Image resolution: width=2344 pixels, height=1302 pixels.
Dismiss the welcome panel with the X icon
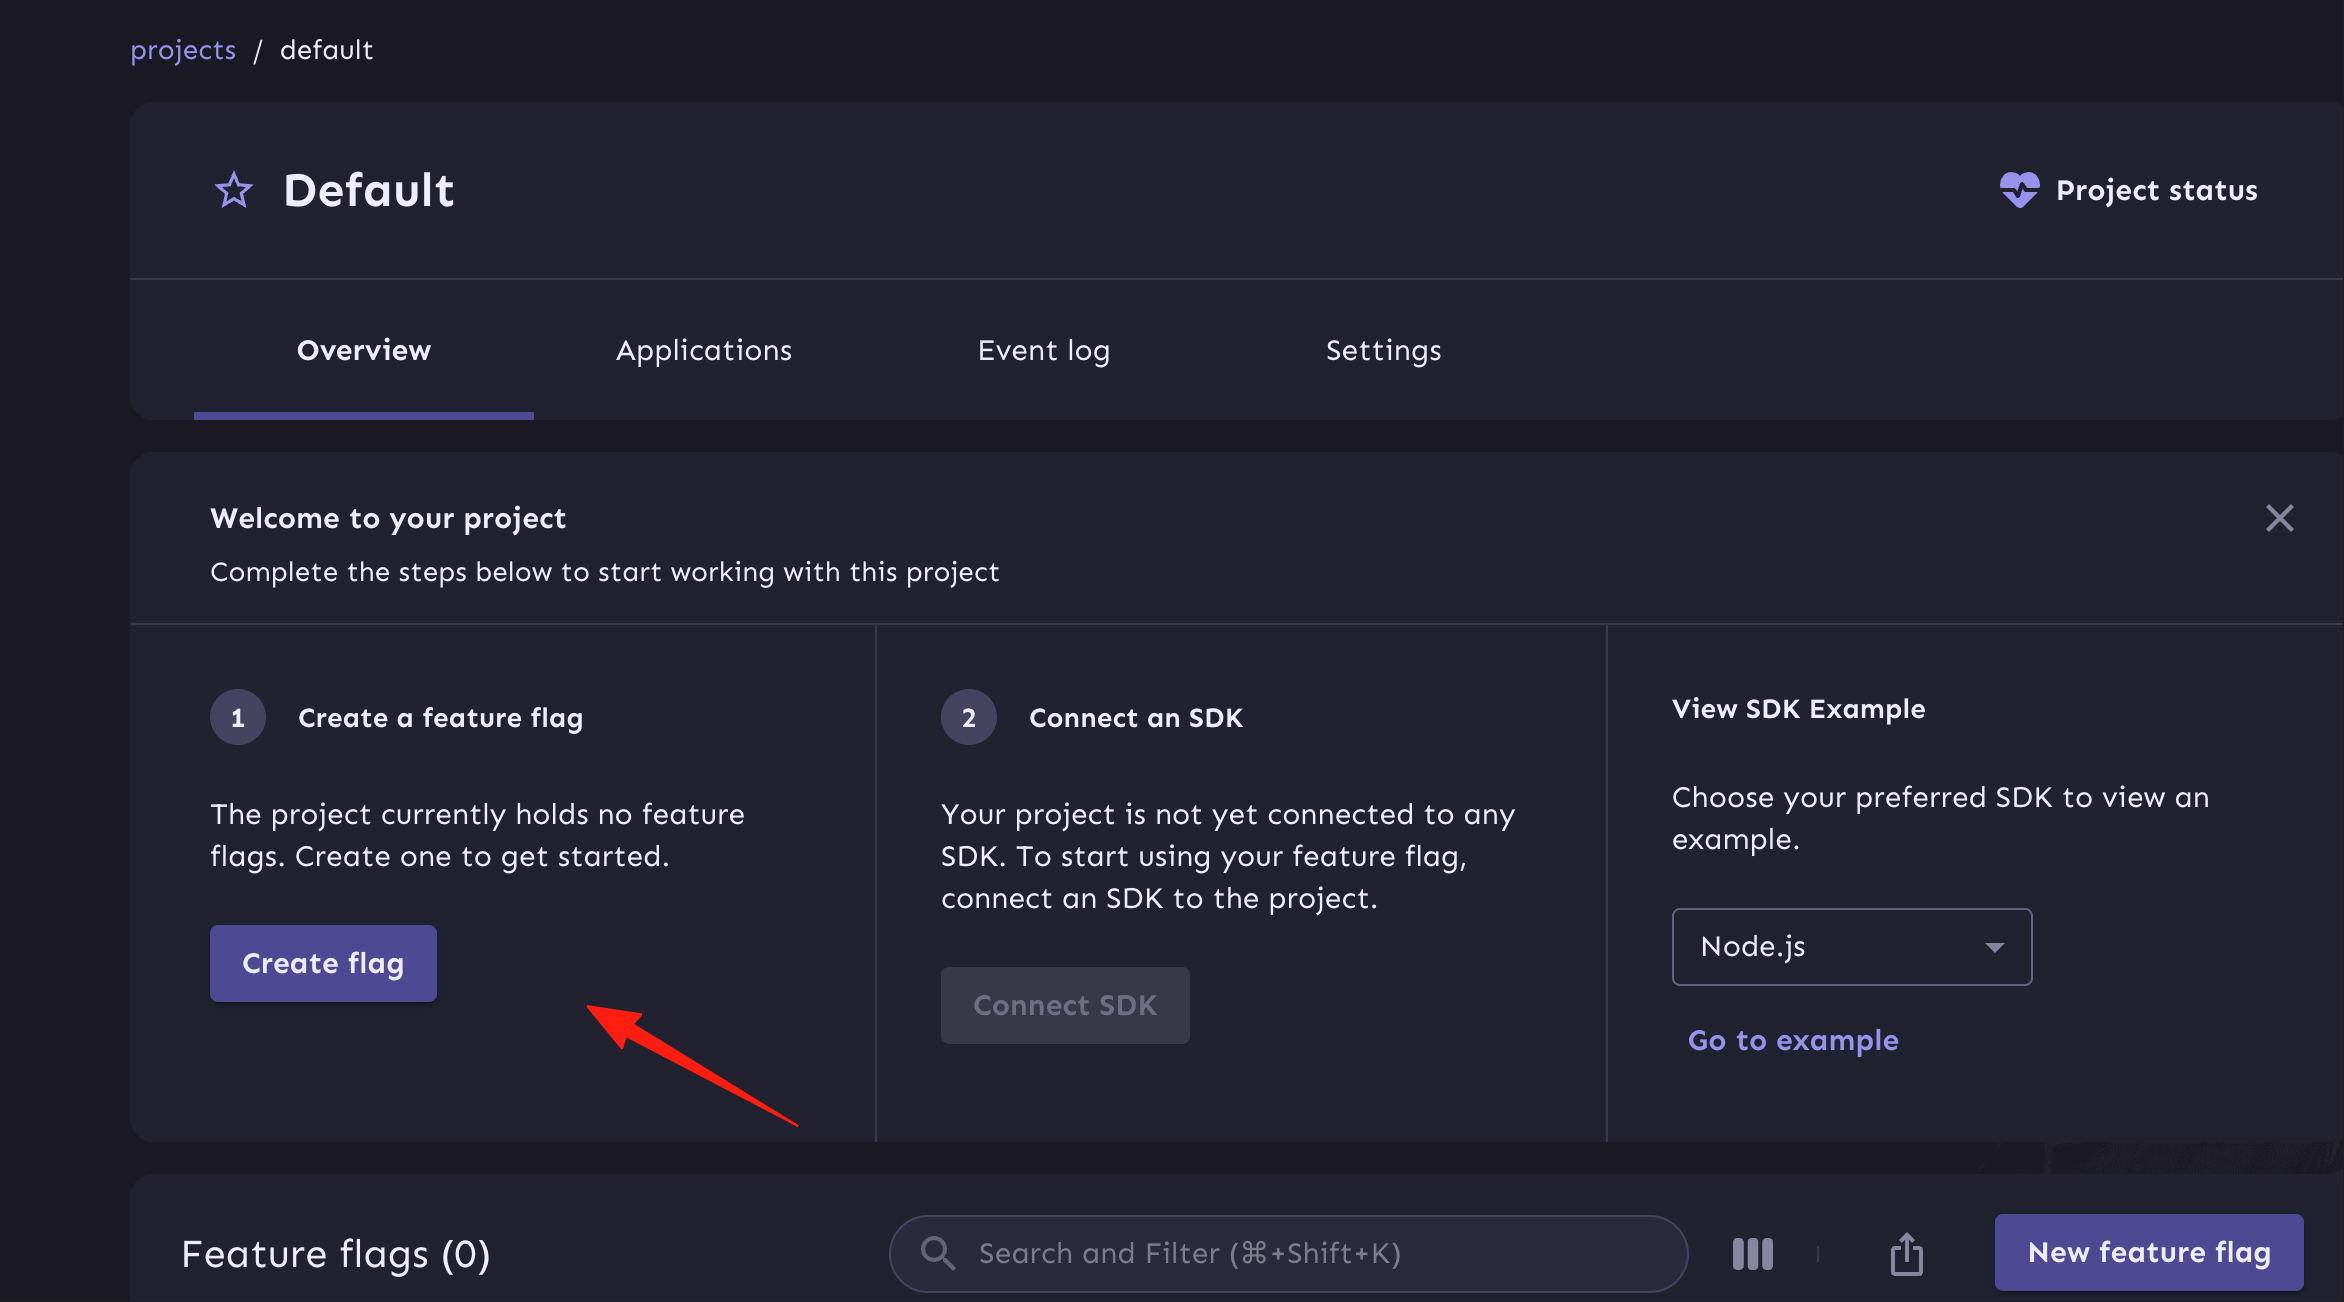[2279, 518]
